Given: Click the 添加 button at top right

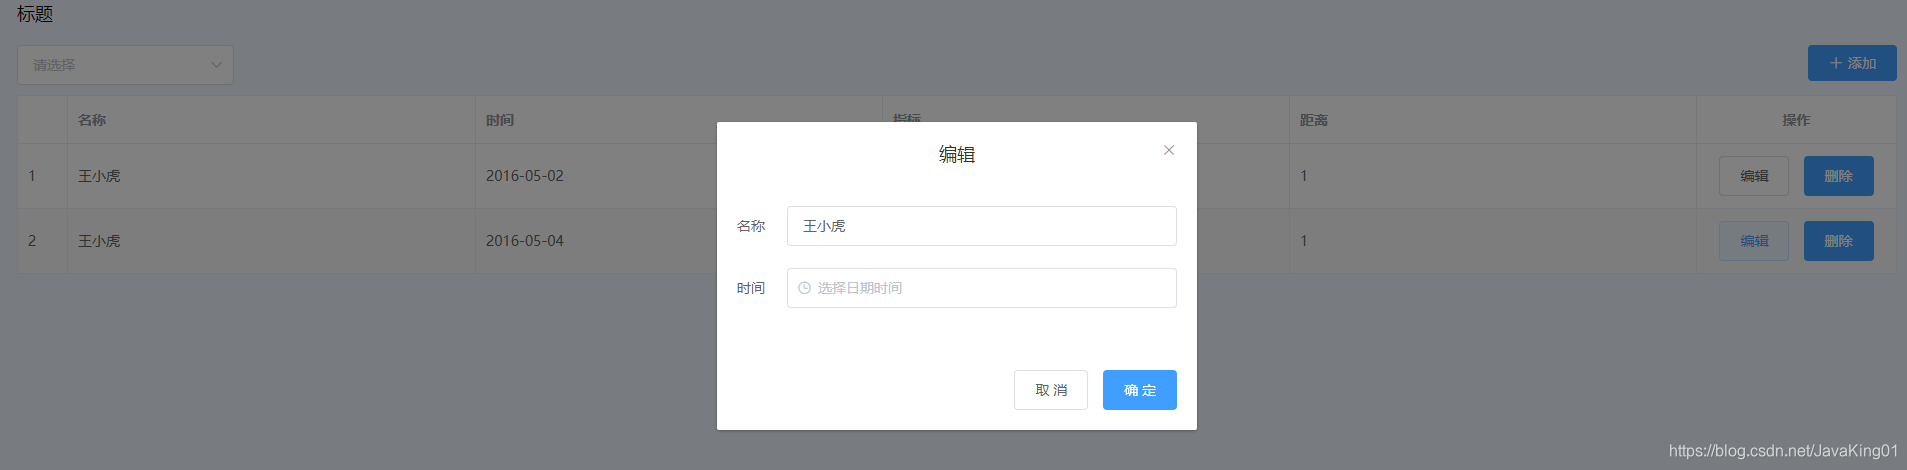Looking at the screenshot, I should coord(1852,63).
